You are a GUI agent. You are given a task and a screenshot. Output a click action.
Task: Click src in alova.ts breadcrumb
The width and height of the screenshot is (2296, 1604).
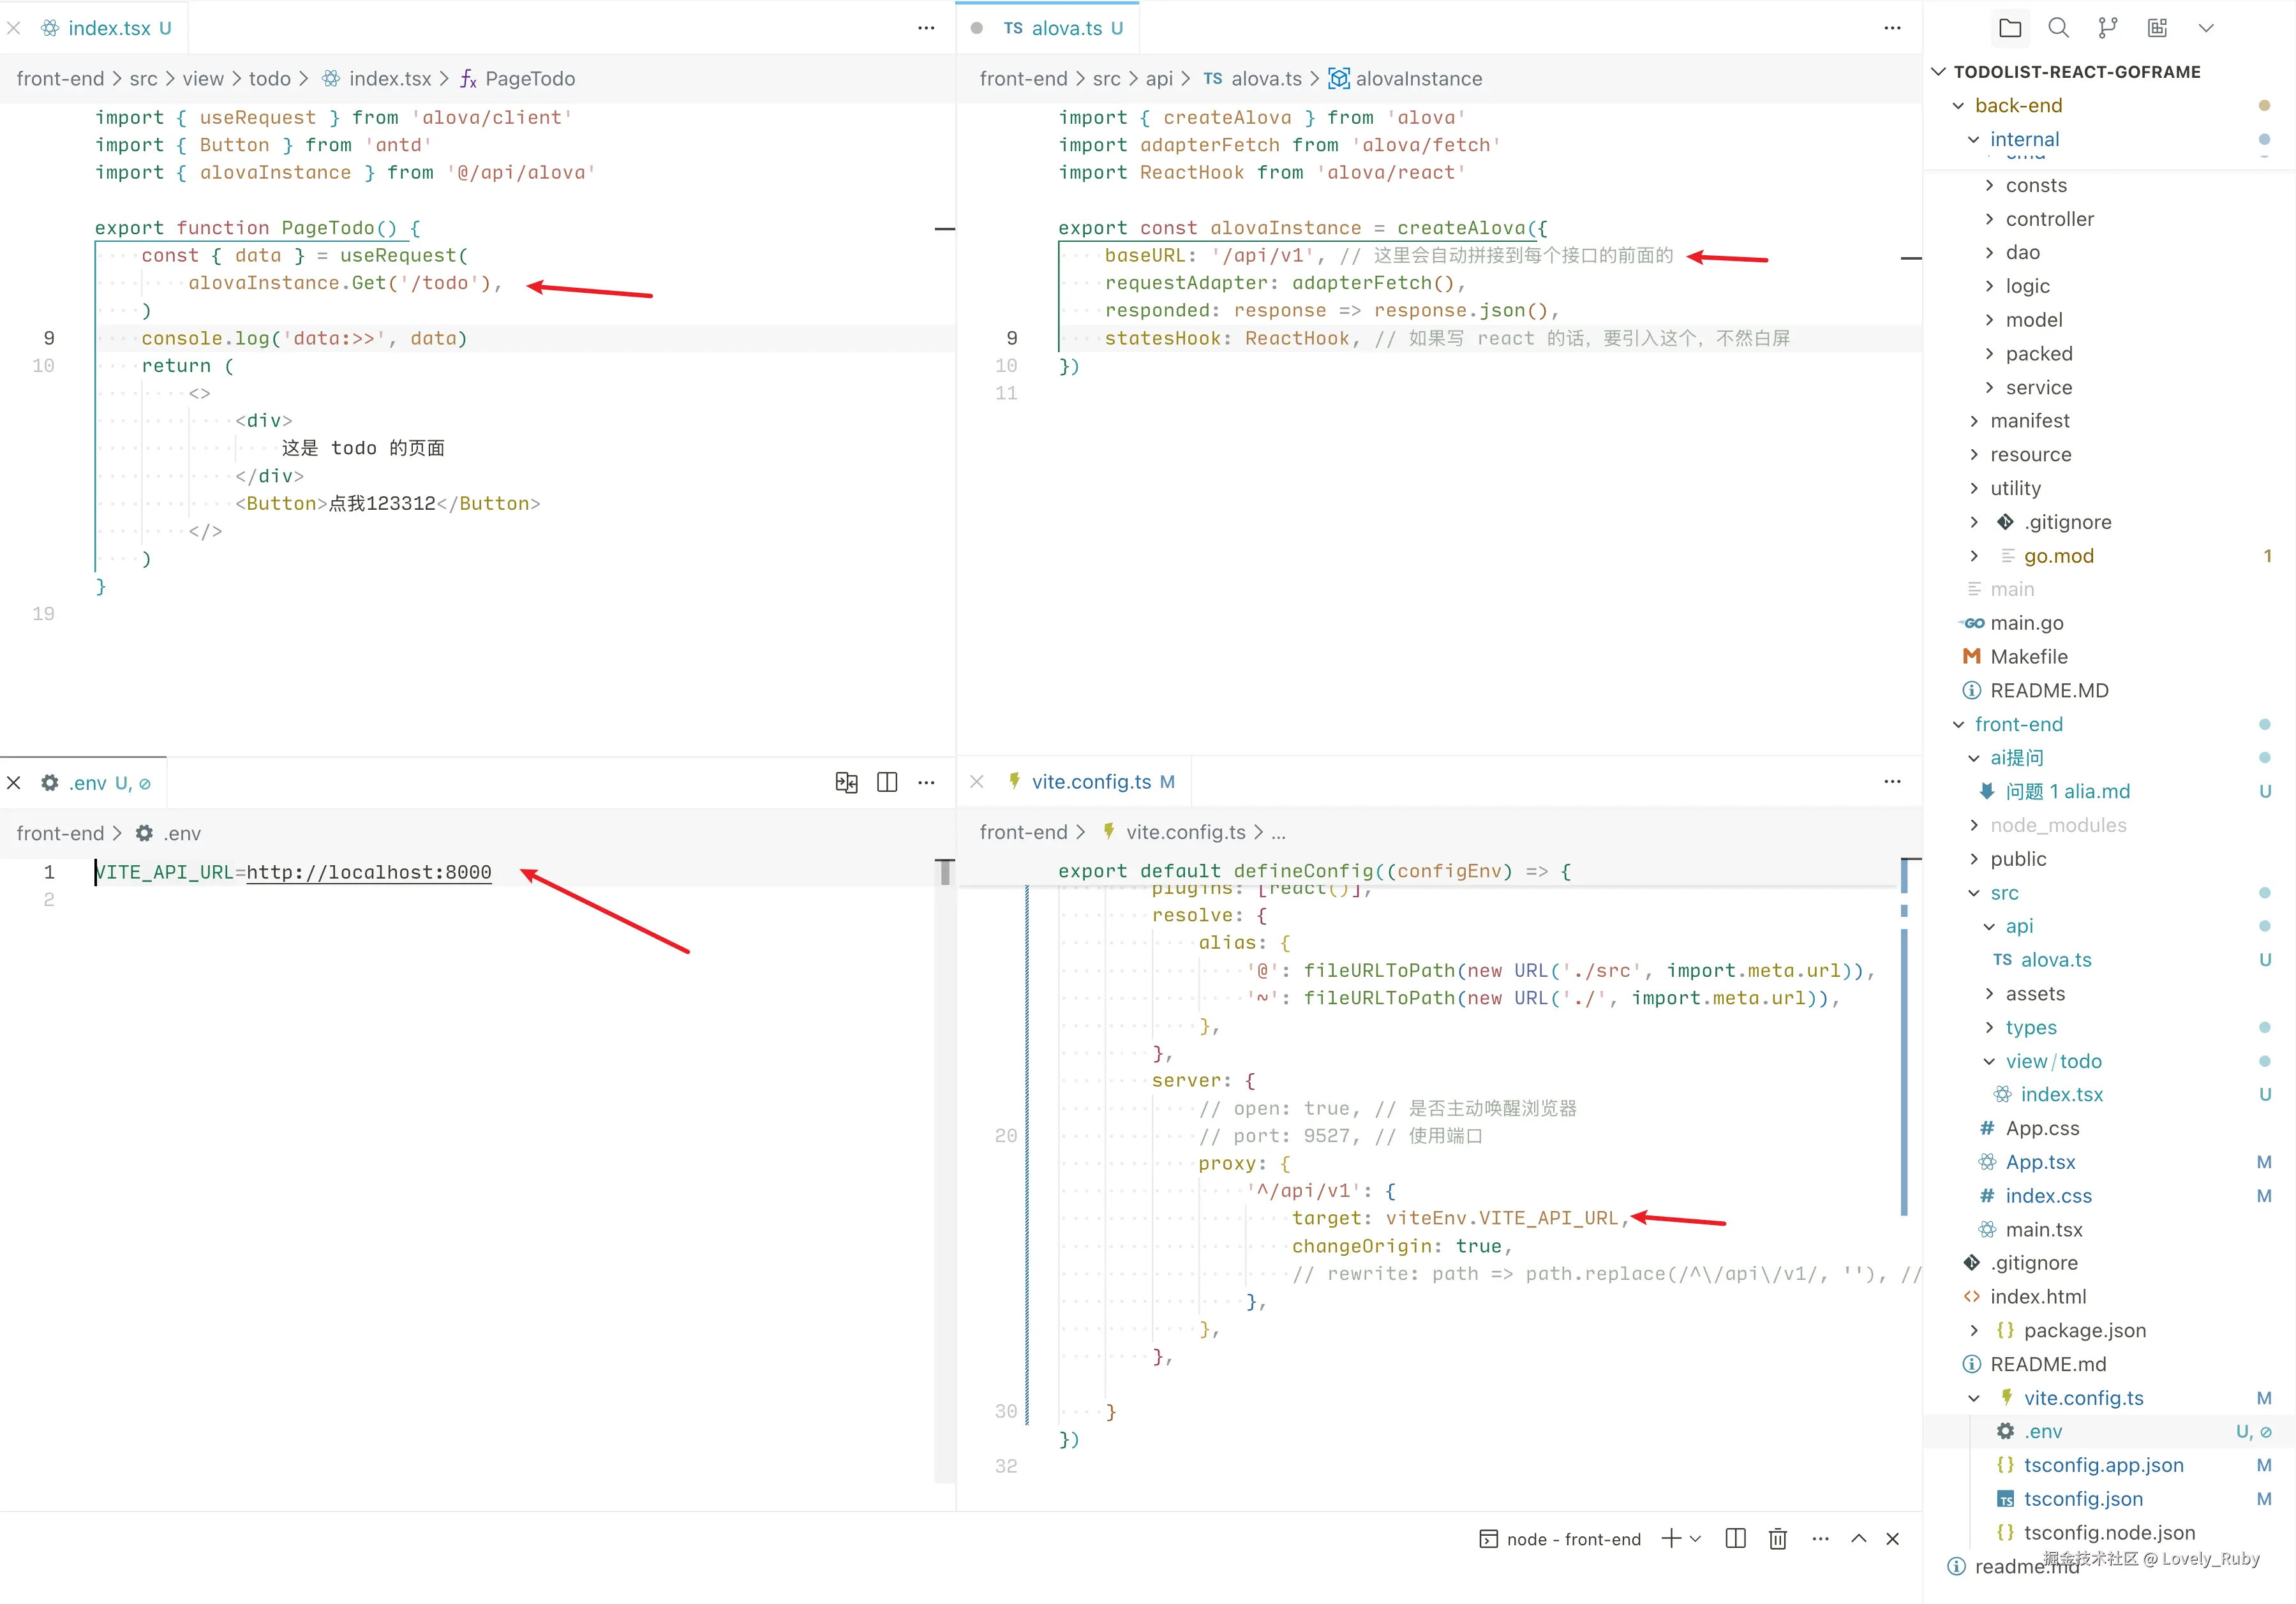tap(1106, 79)
